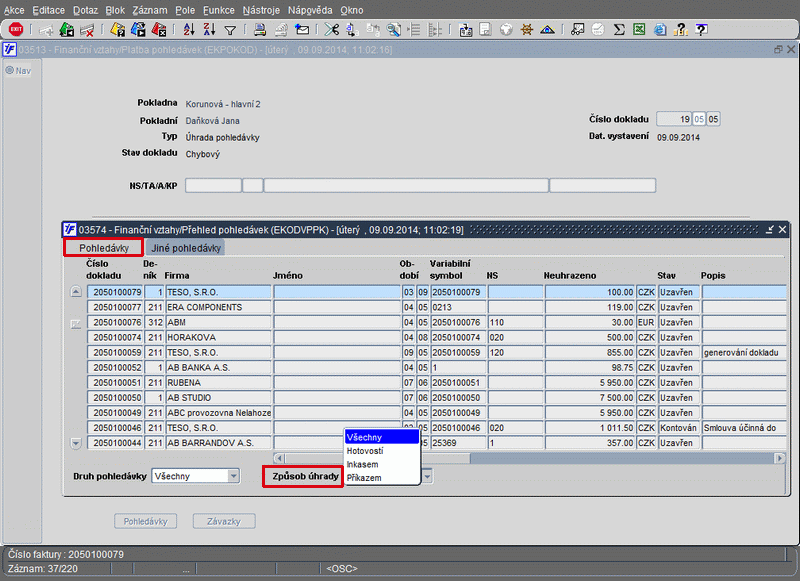Open the Druh pohledávky dropdown
This screenshot has height=581, width=800.
pyautogui.click(x=233, y=476)
